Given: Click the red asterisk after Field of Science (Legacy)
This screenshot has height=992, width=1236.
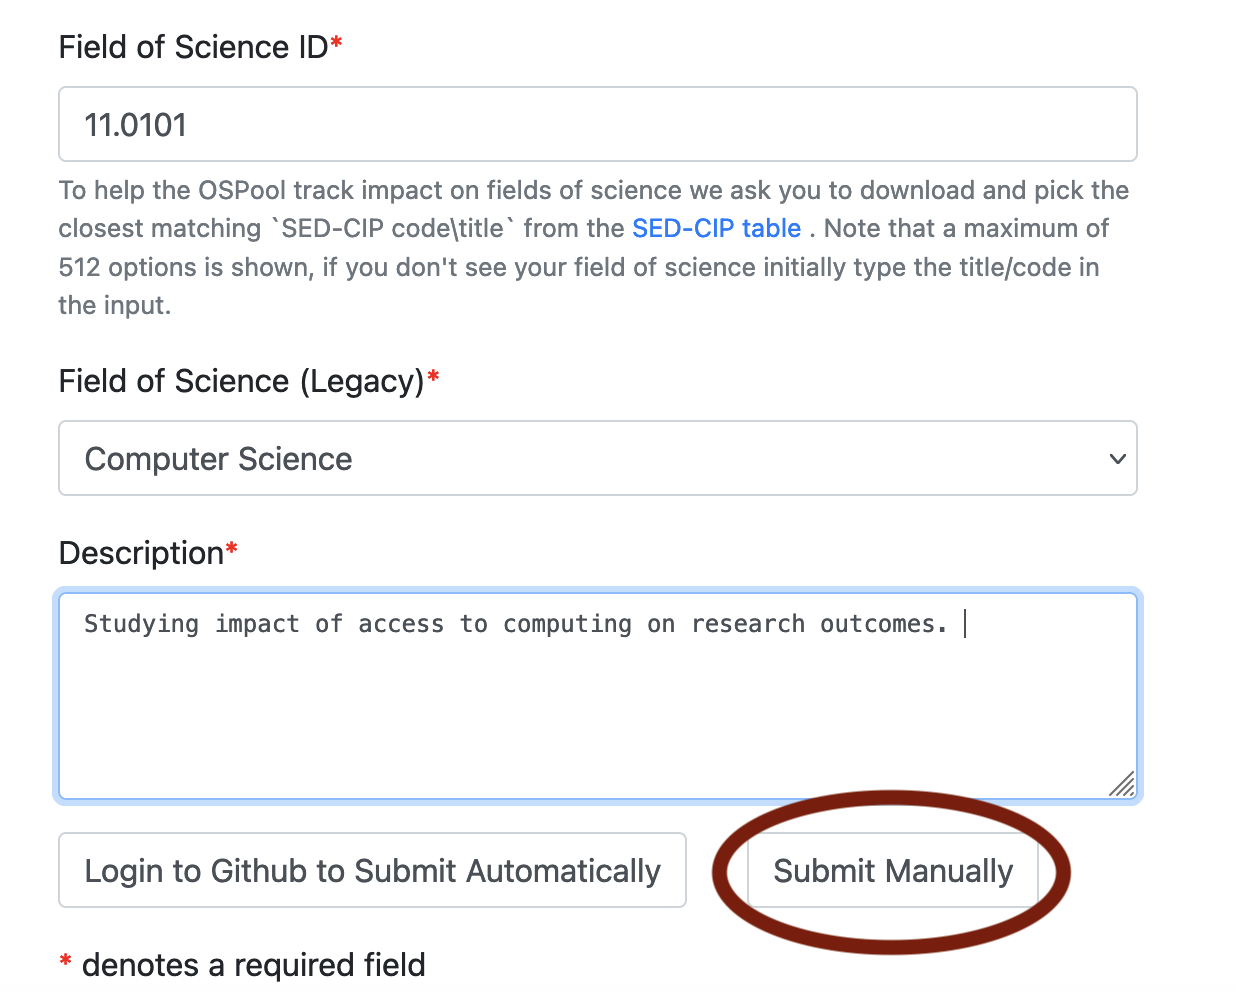Looking at the screenshot, I should pos(434,376).
